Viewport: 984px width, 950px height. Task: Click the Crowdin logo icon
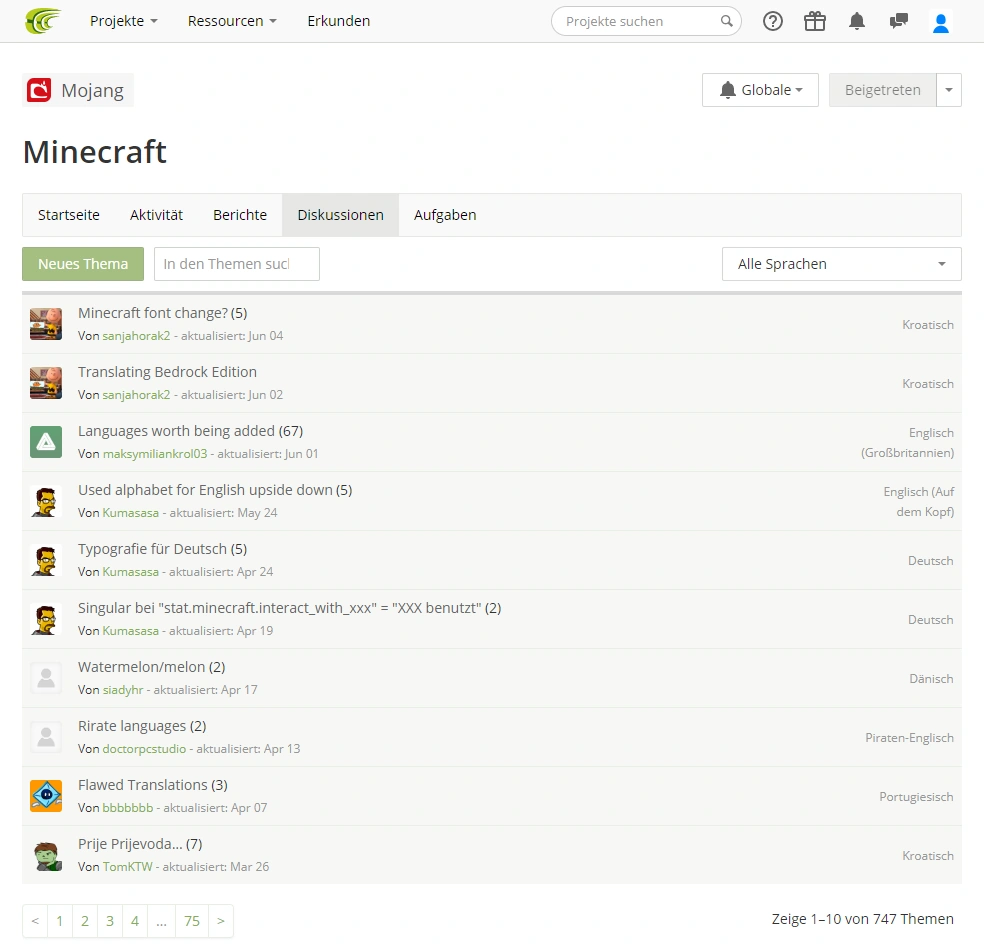click(43, 21)
